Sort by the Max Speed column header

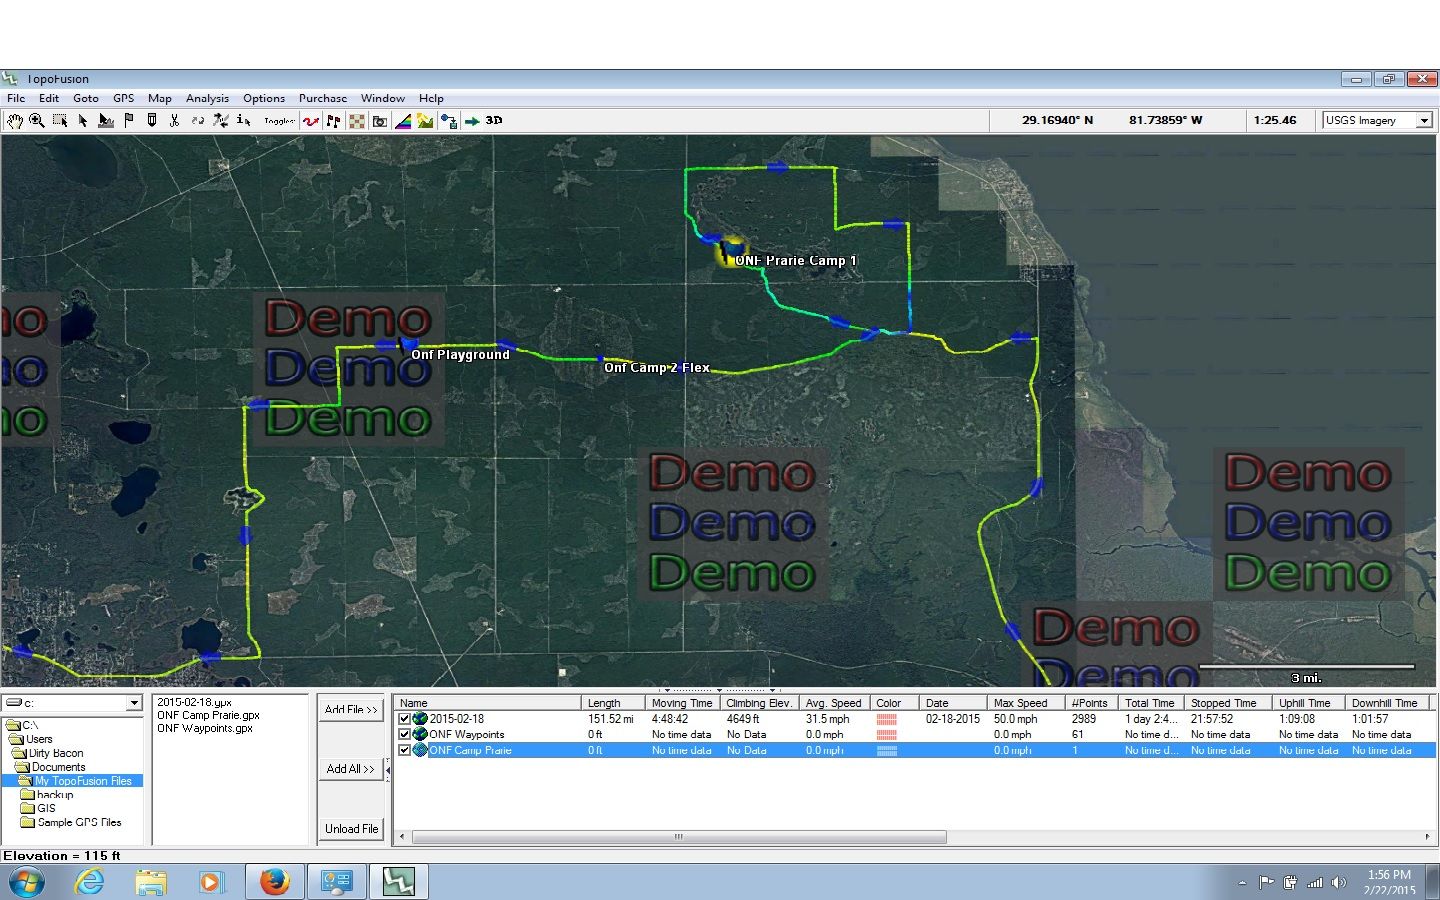tap(1026, 703)
